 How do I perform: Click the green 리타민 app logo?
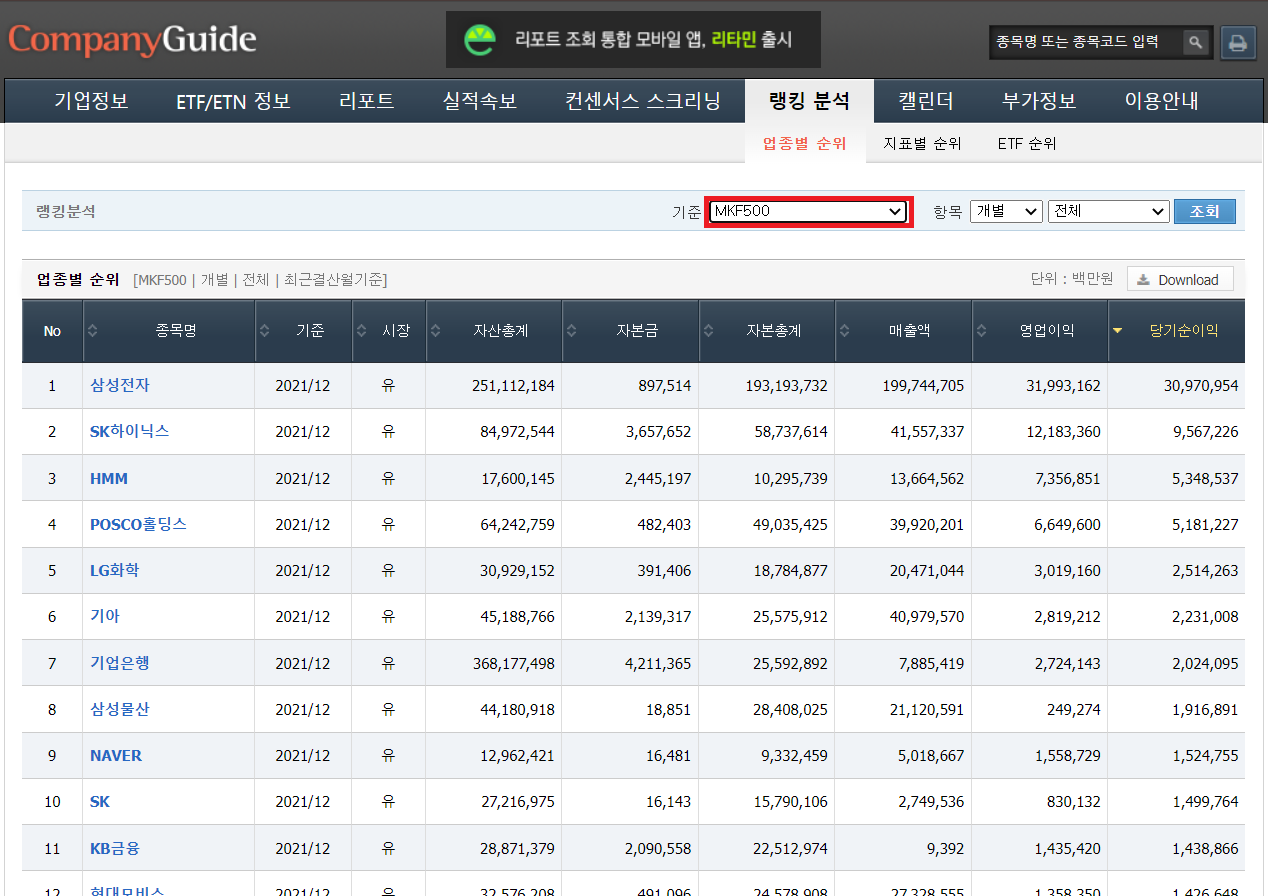pyautogui.click(x=480, y=40)
